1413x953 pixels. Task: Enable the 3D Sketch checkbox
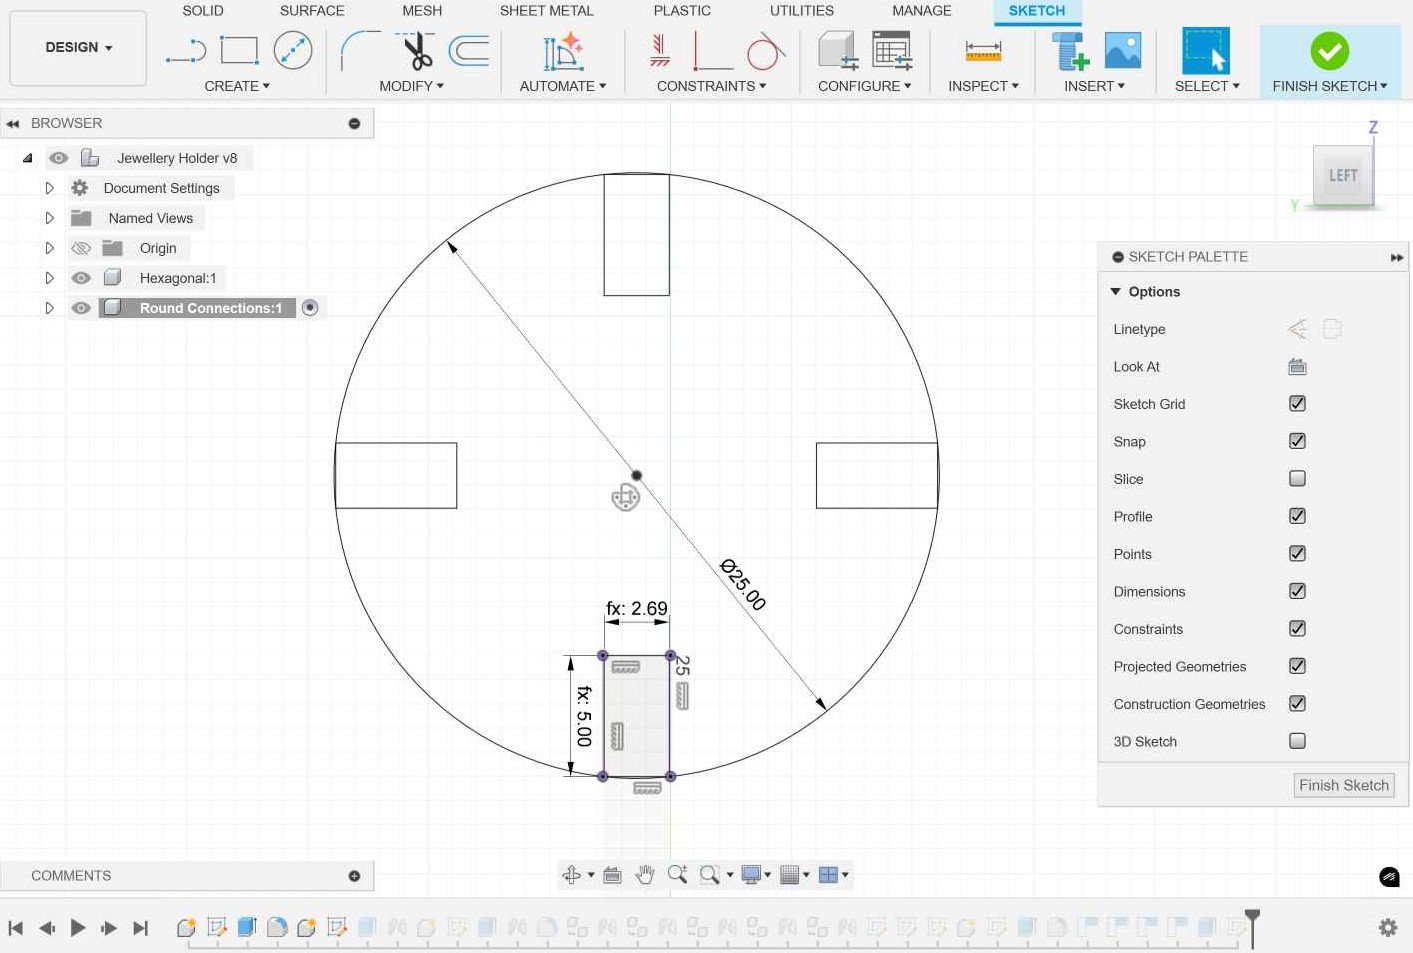pos(1297,741)
